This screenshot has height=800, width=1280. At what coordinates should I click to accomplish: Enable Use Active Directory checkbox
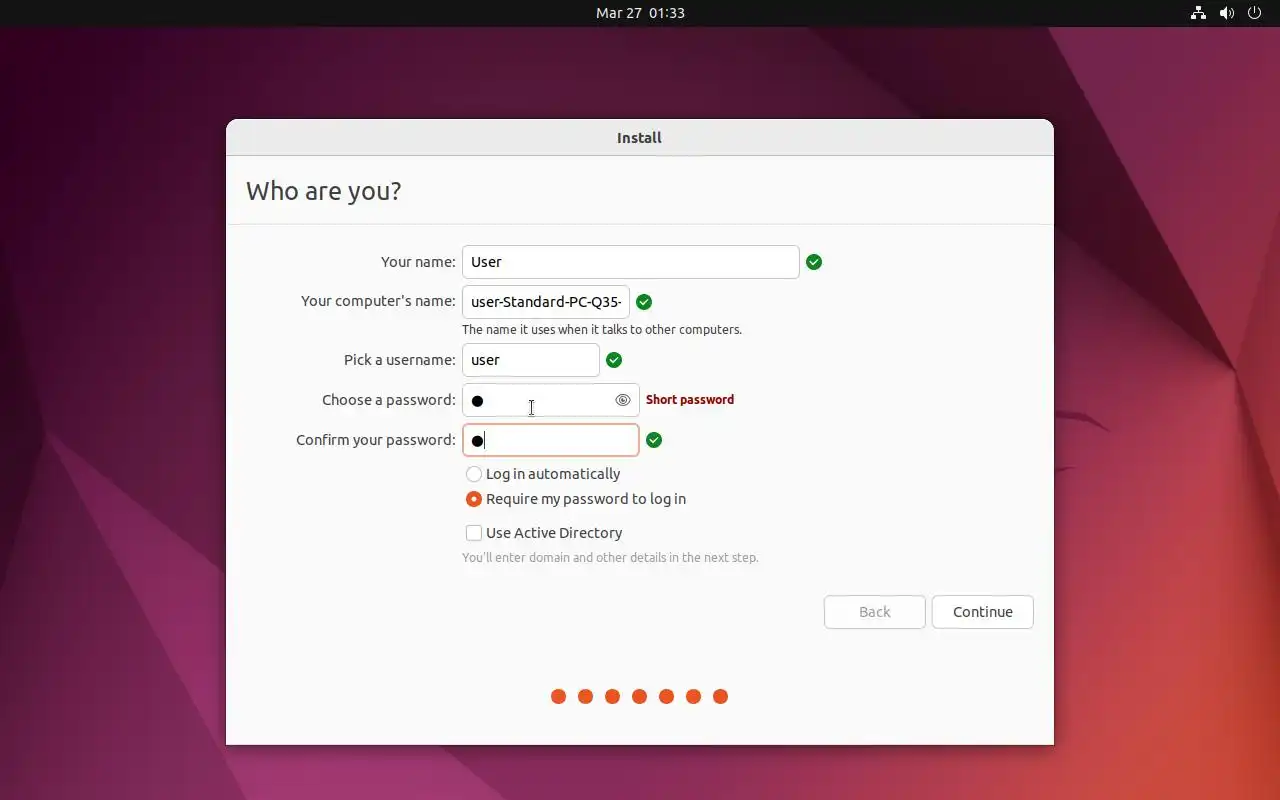tap(544, 533)
